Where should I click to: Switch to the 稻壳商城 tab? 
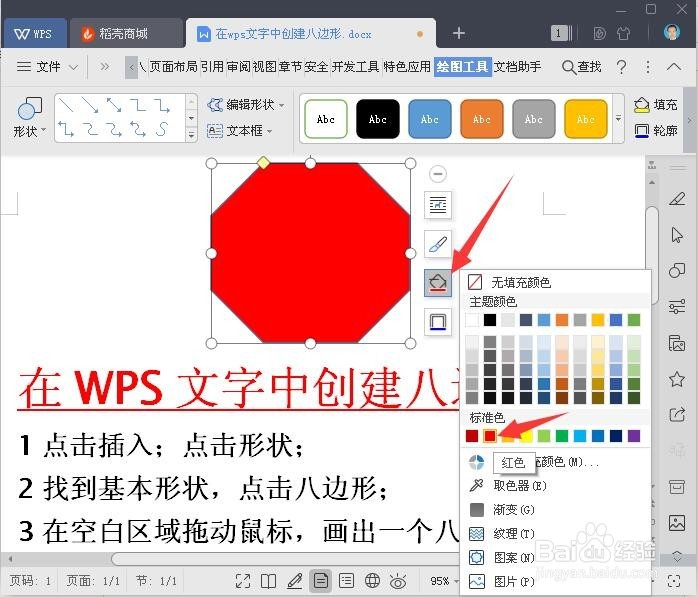126,33
